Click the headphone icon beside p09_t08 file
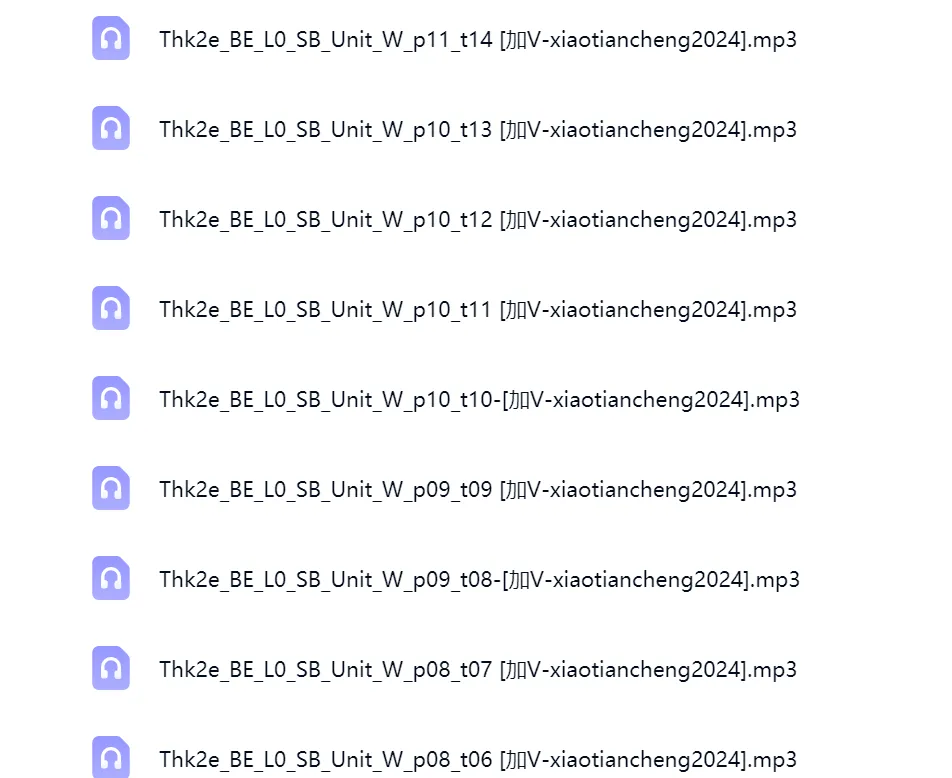 click(x=110, y=578)
